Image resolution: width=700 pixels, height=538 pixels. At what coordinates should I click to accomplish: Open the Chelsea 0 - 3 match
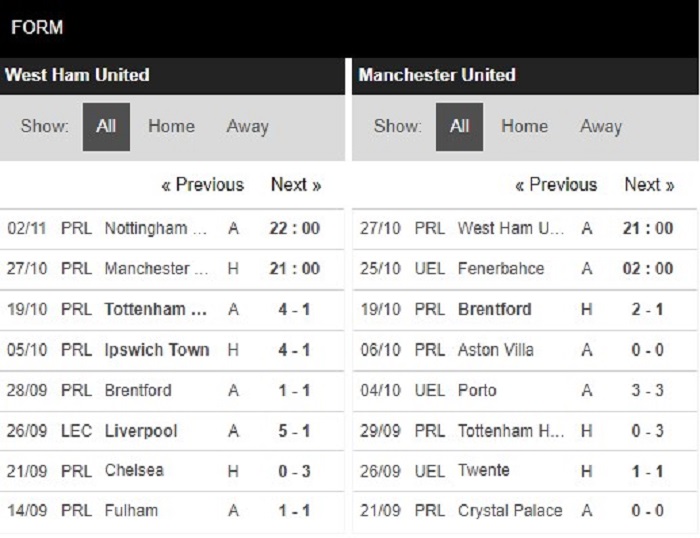[172, 471]
